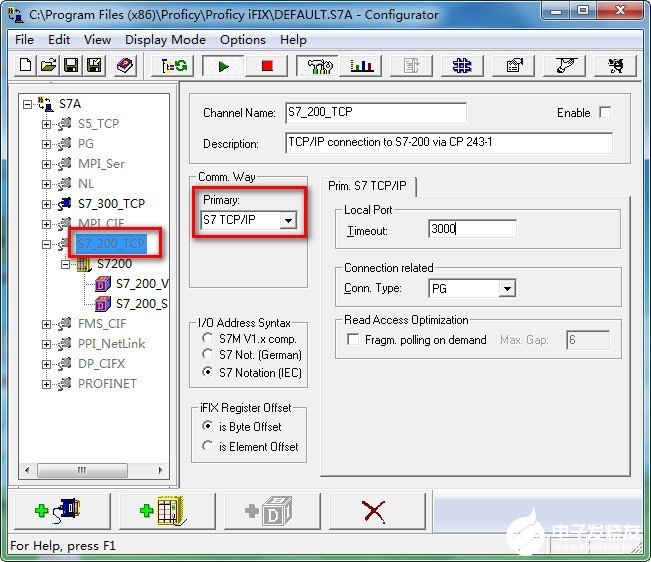Select S7 Not. (German) radio button
Image resolution: width=651 pixels, height=562 pixels.
[208, 355]
